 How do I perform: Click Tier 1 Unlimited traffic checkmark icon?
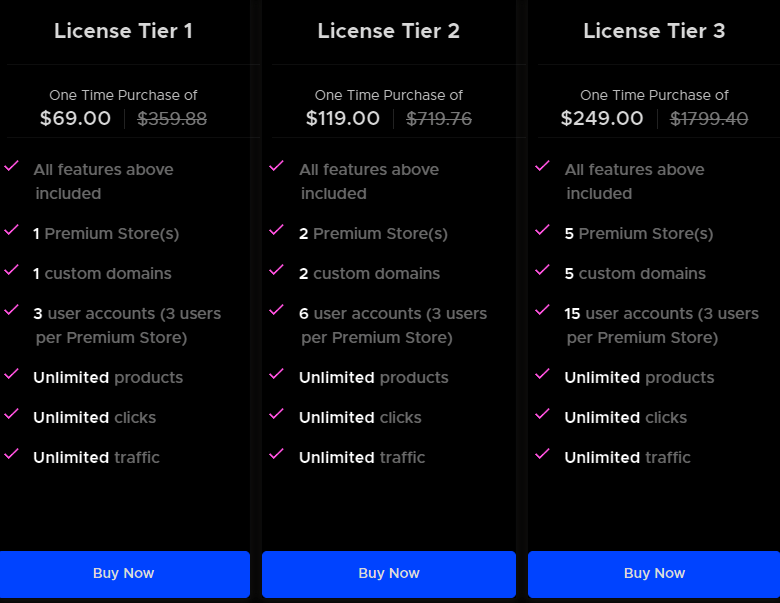click(x=11, y=455)
